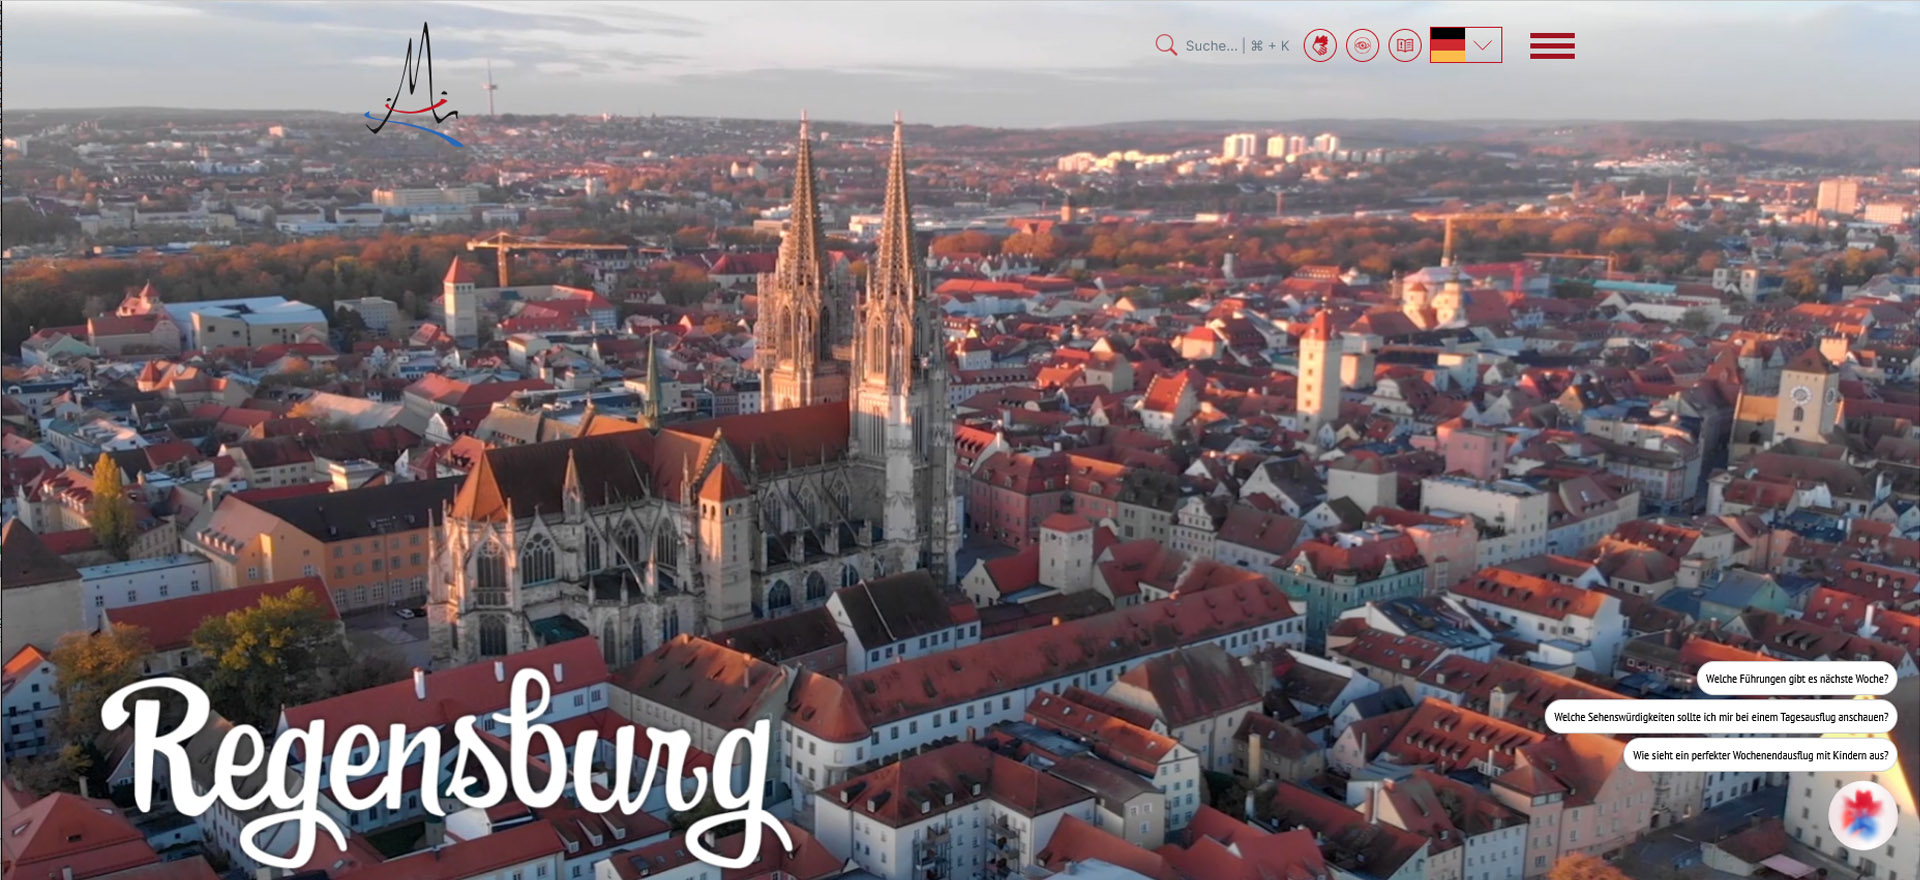Open the easy language book icon

1404,45
